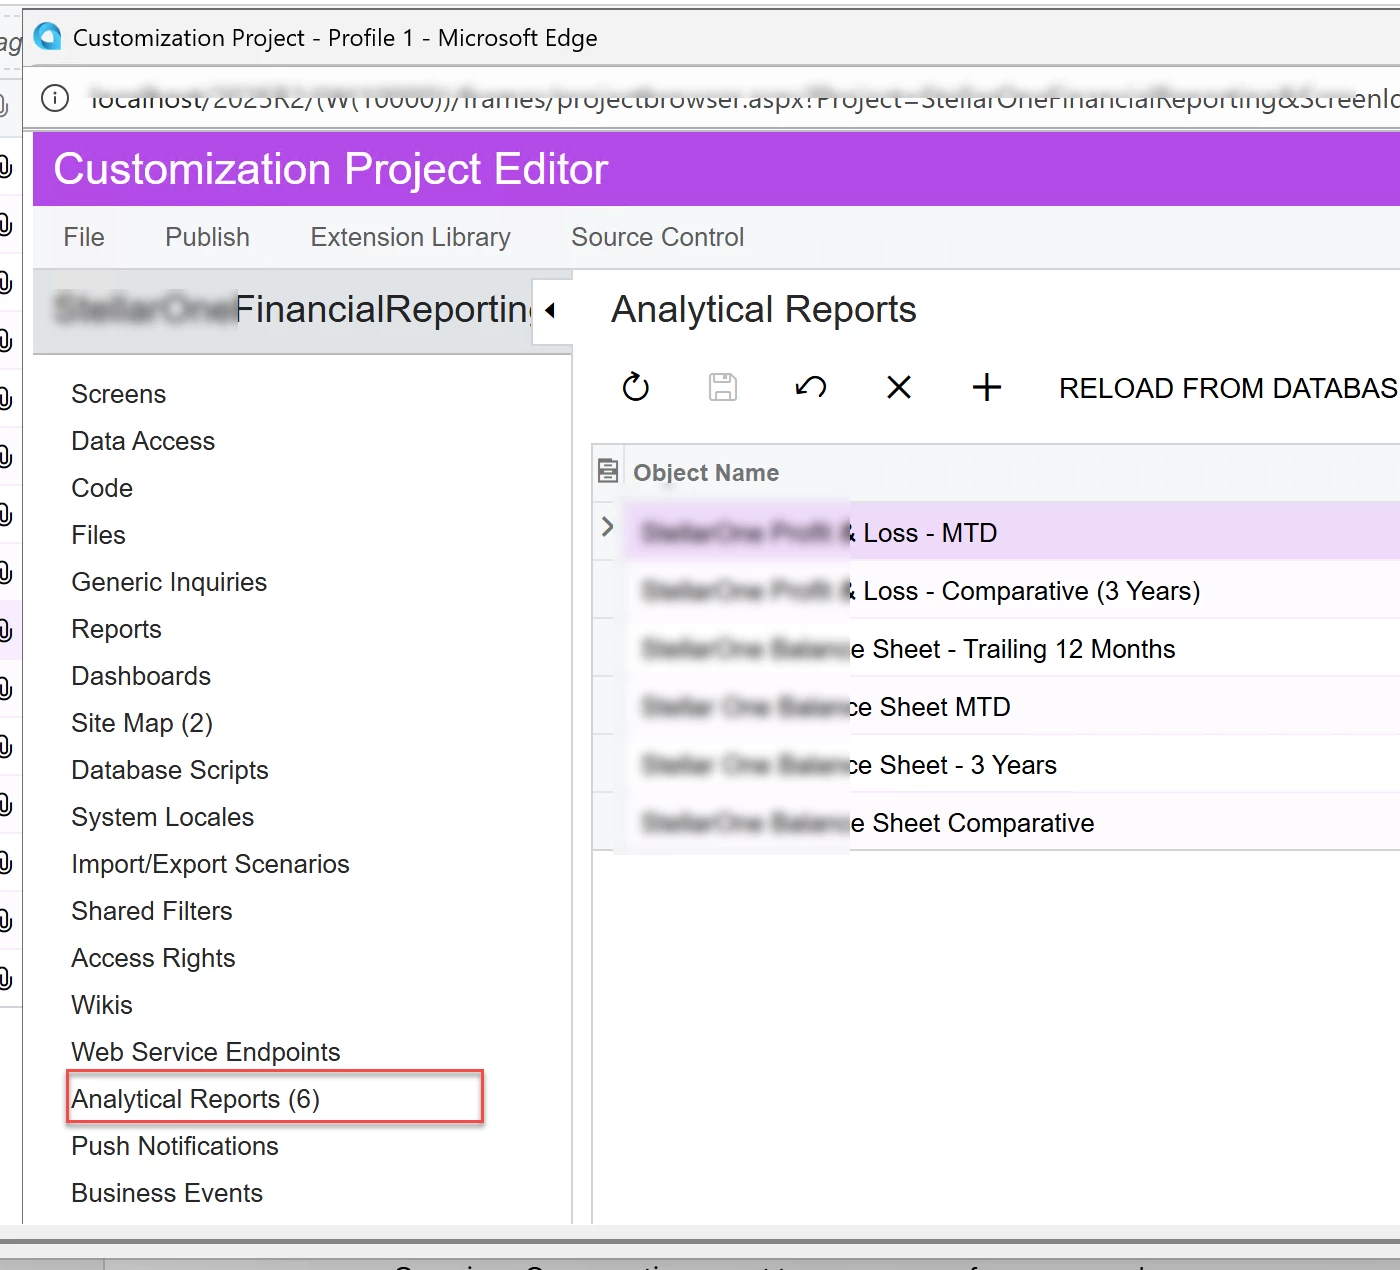Click the Undo arrow icon
This screenshot has height=1270, width=1400.
(811, 387)
